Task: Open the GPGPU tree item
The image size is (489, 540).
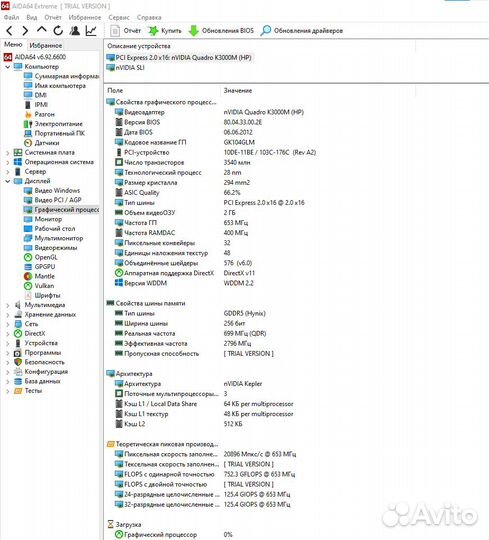Action: [39, 267]
